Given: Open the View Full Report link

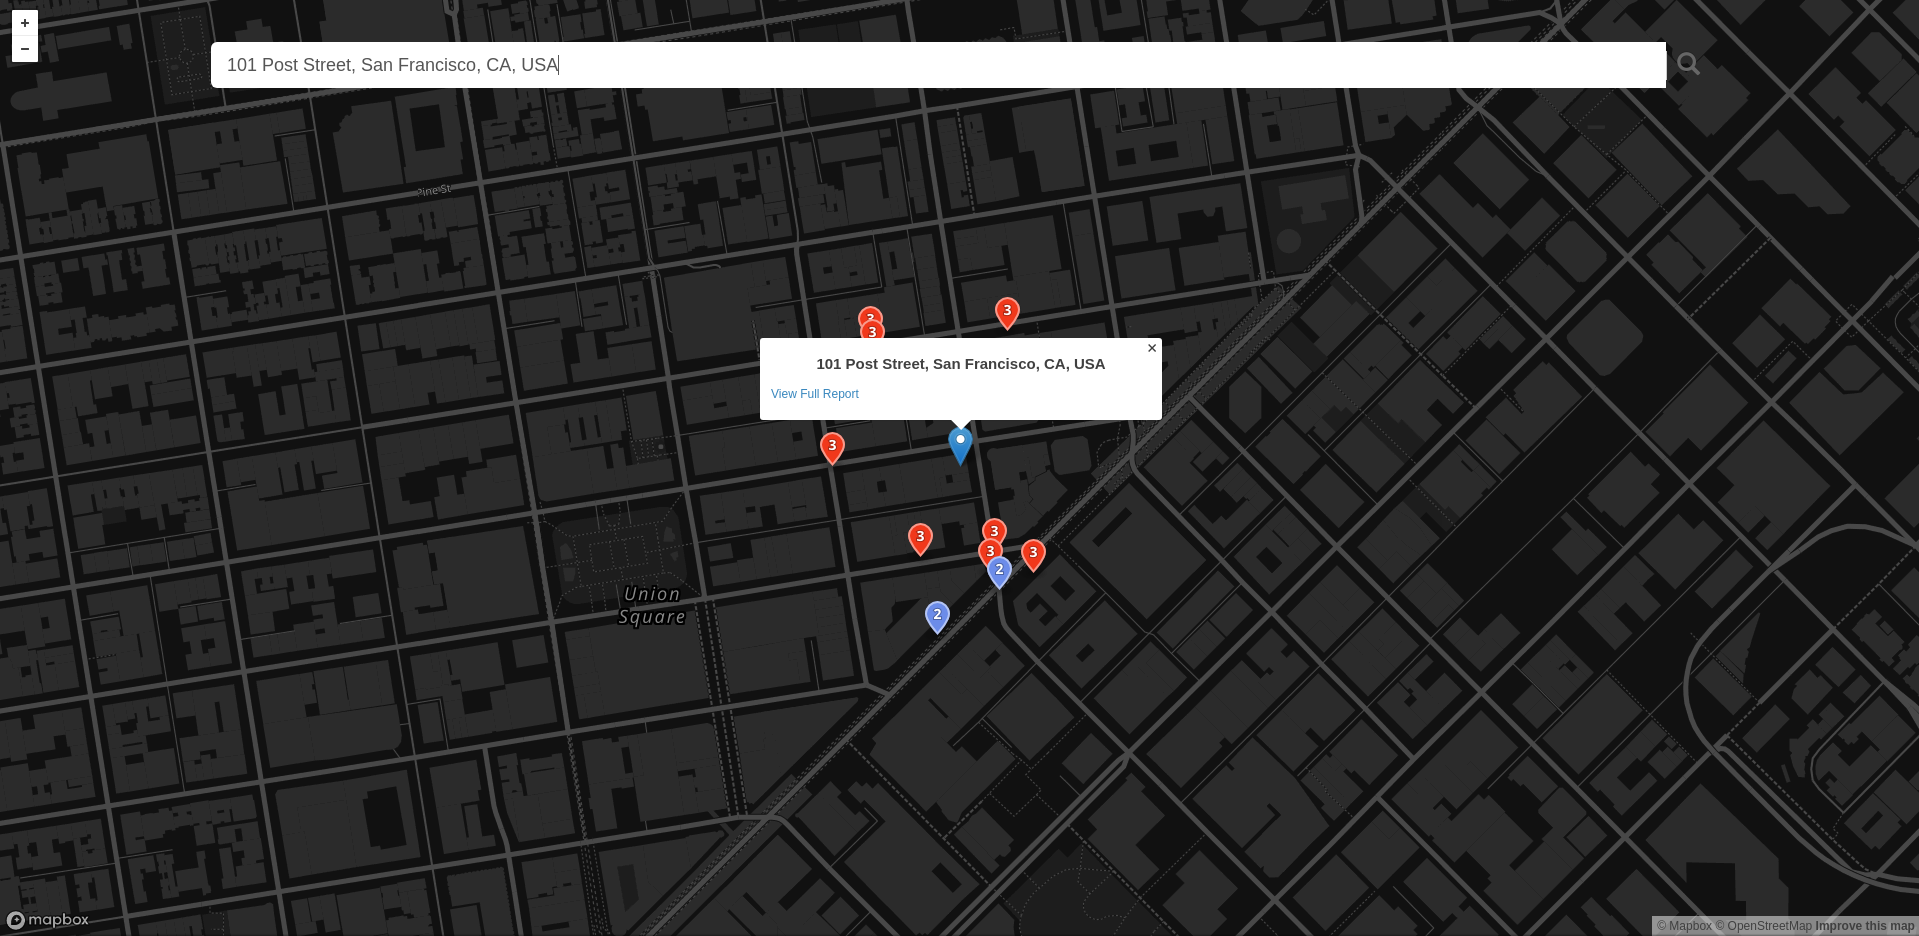Looking at the screenshot, I should coord(815,394).
